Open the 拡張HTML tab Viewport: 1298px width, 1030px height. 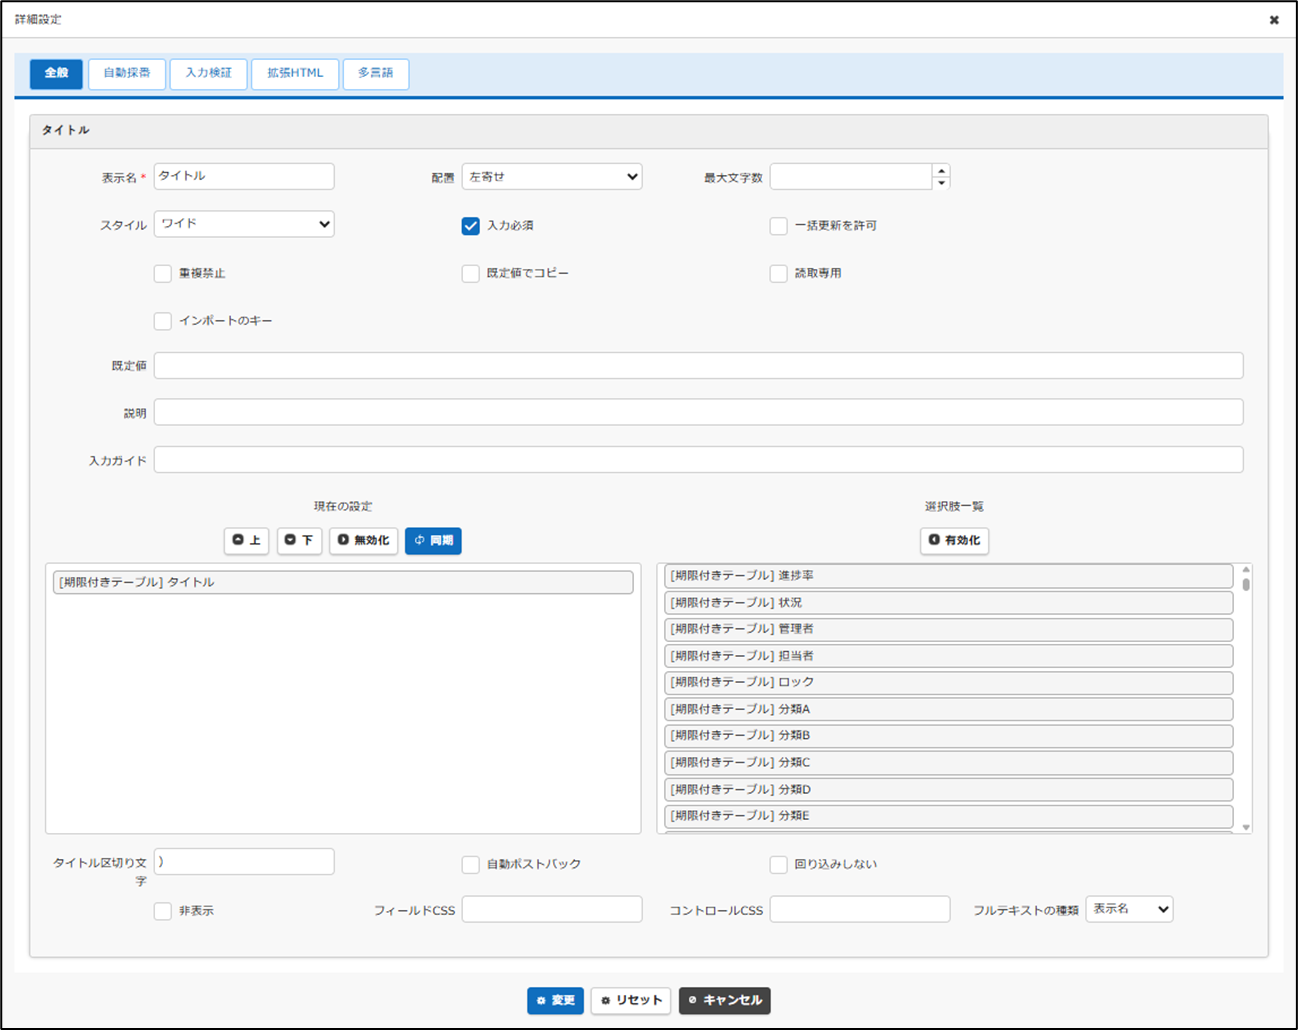point(295,73)
